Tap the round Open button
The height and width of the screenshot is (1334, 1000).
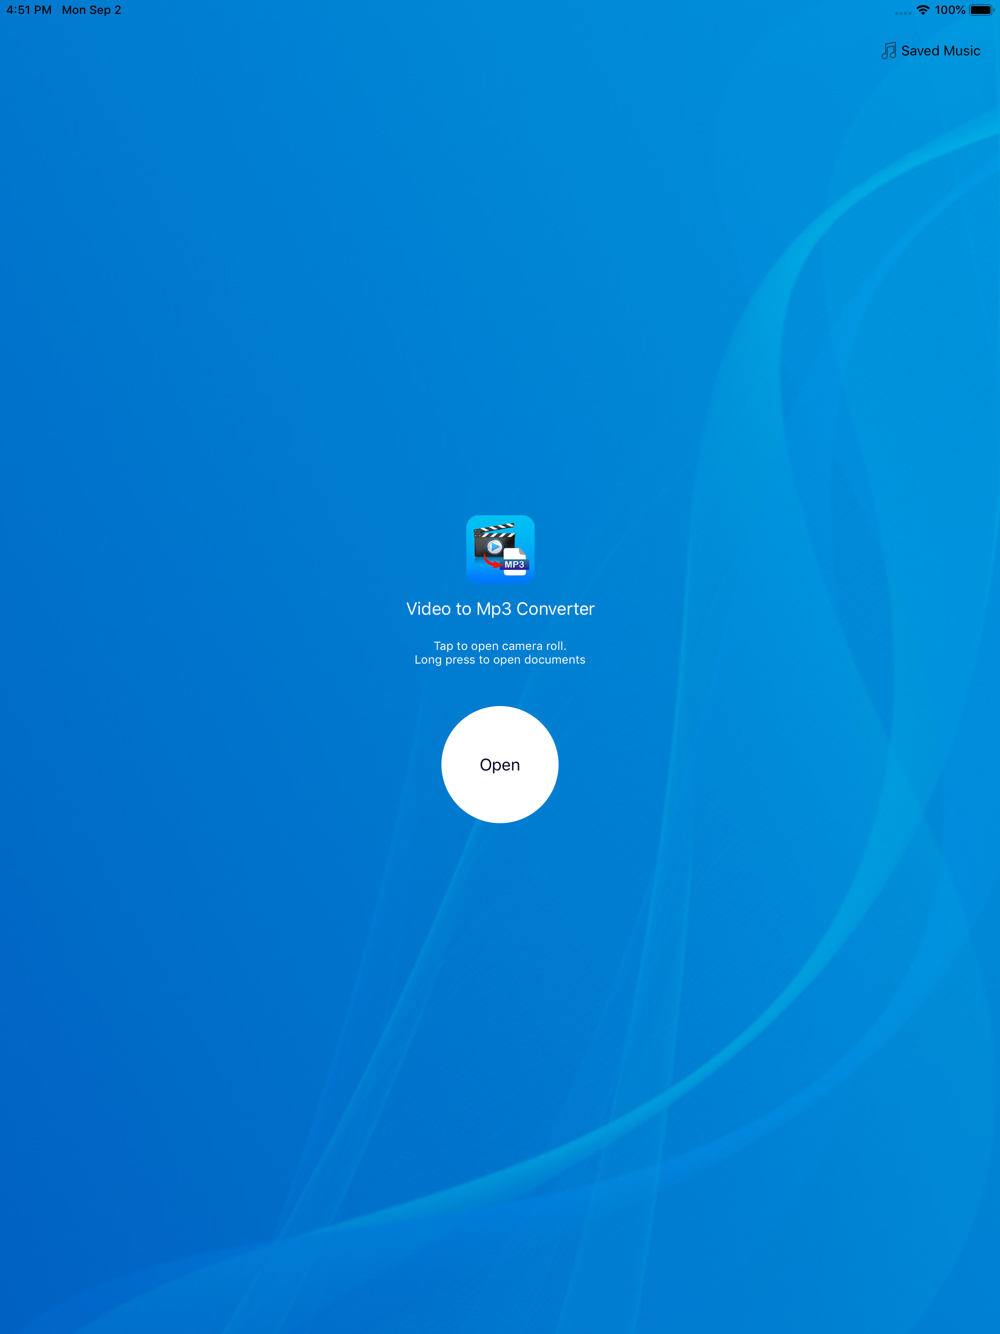tap(500, 765)
